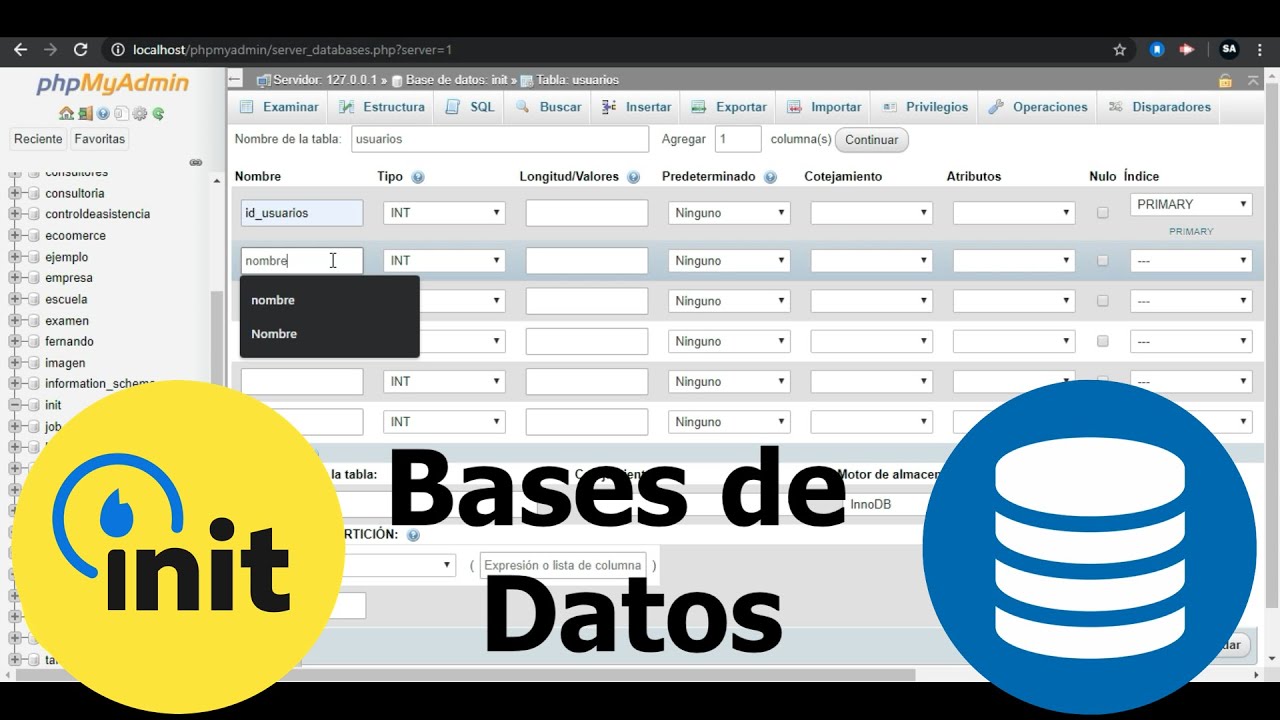Click the red browser extension icon
Viewport: 1280px width, 720px height.
click(x=1187, y=49)
